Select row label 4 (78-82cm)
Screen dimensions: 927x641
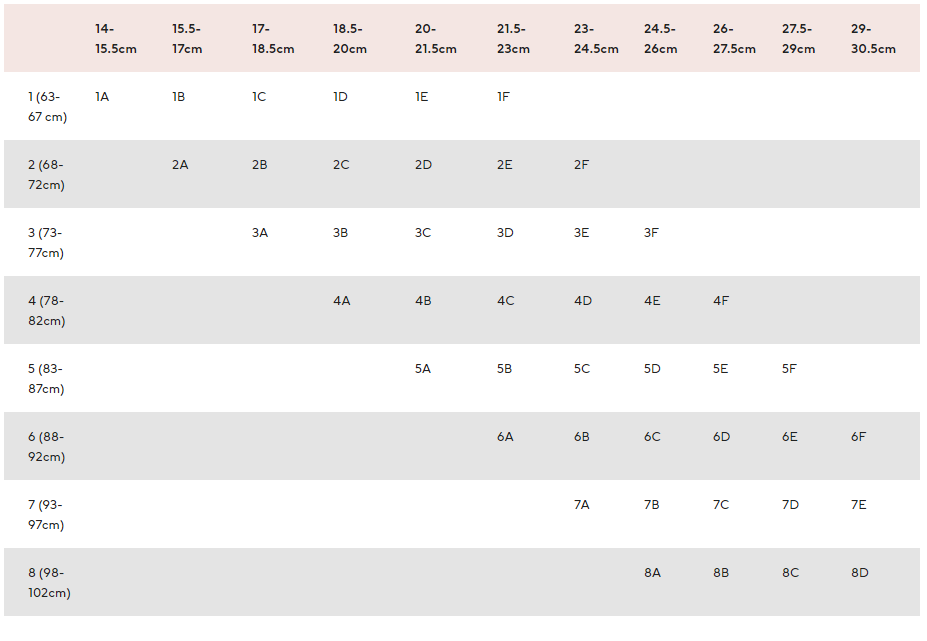(46, 311)
